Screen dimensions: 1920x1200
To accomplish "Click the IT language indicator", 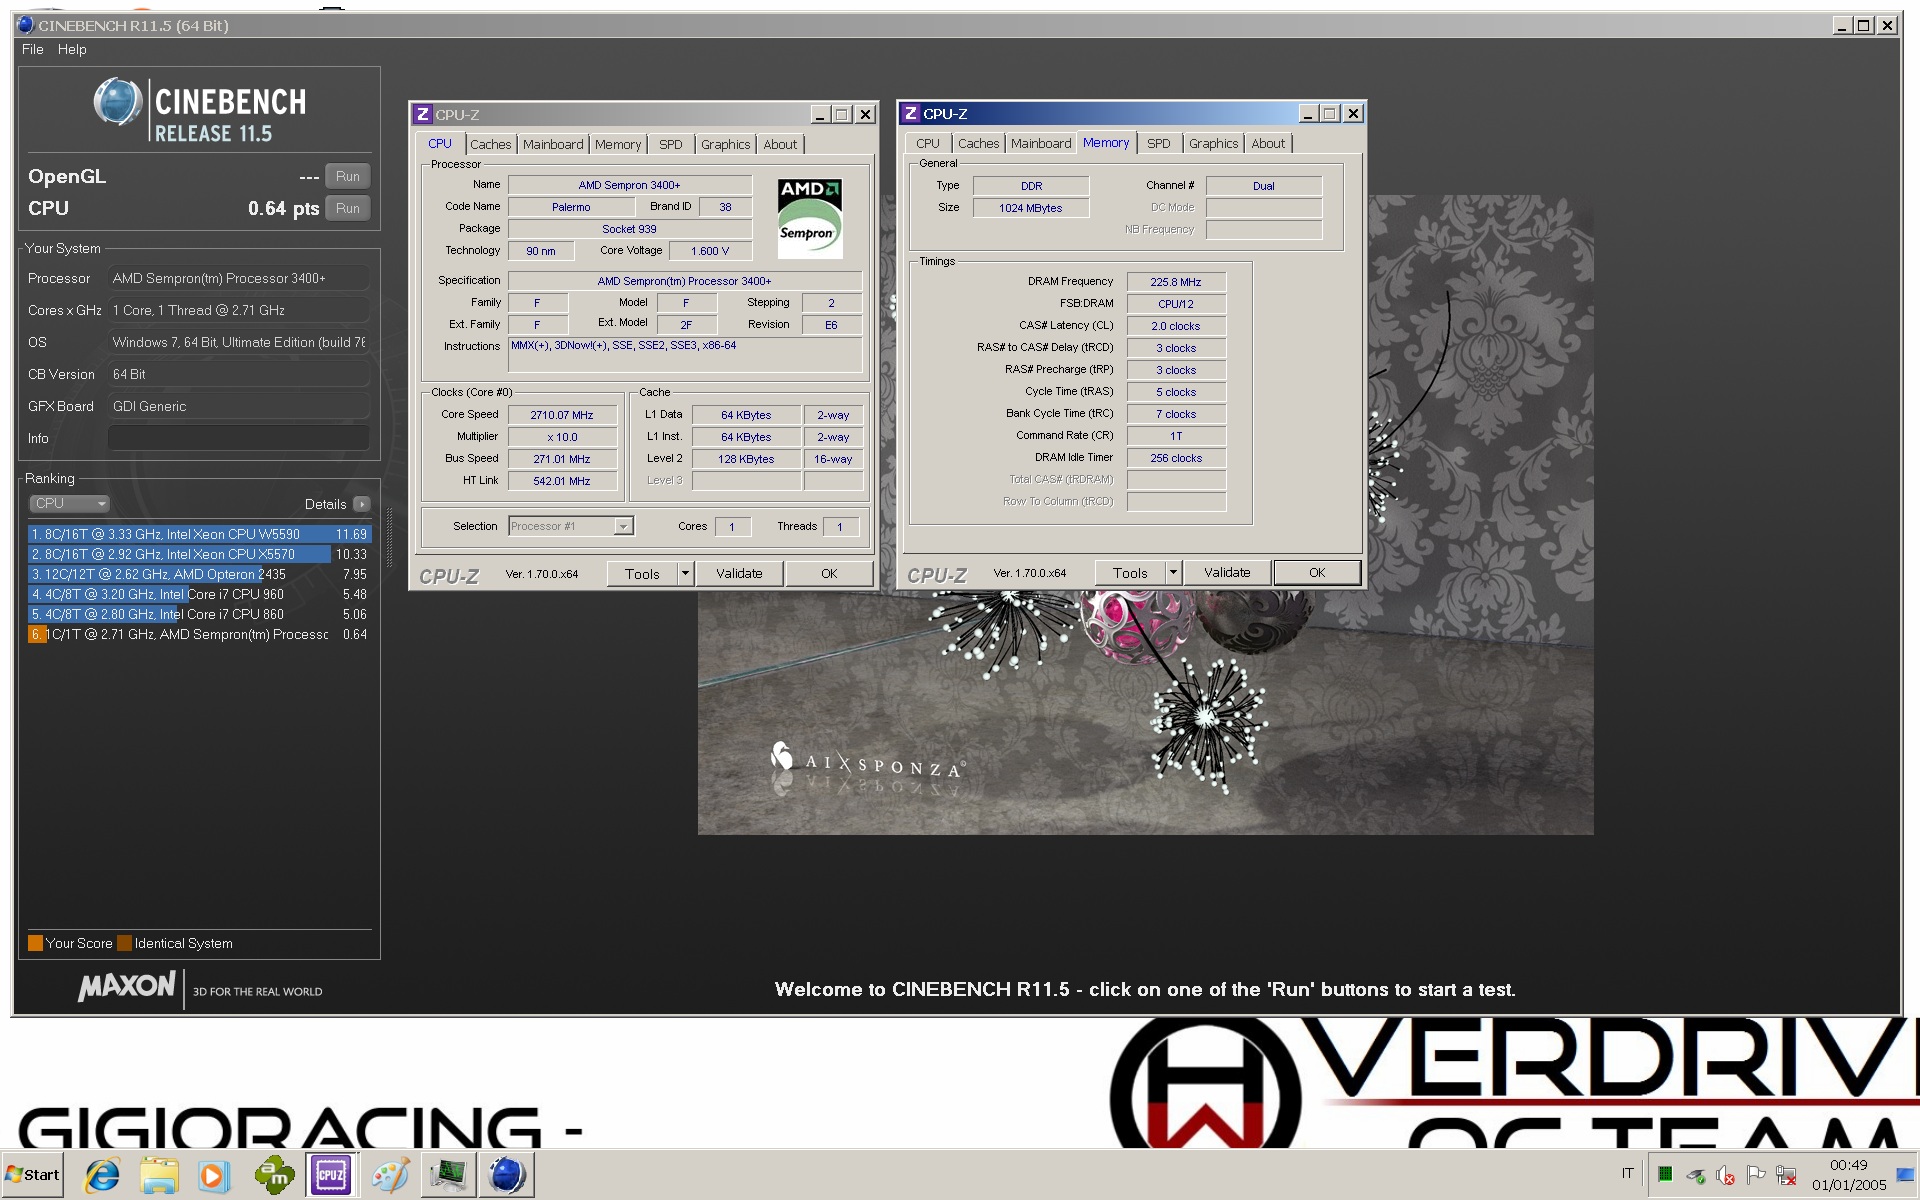I will [1627, 1174].
